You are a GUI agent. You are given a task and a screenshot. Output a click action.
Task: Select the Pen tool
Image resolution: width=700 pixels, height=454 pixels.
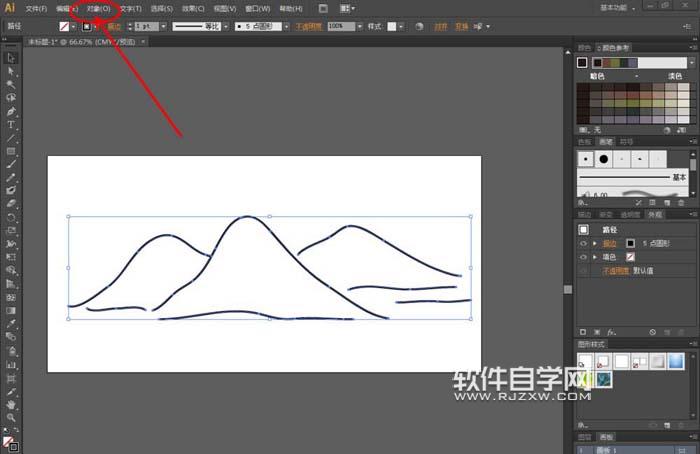[11, 112]
